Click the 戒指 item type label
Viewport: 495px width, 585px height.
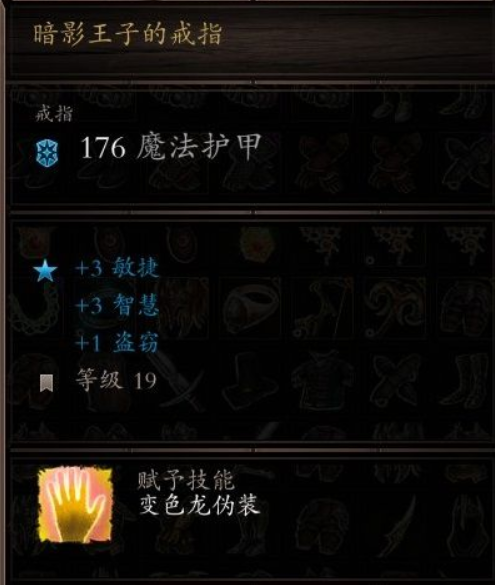(54, 113)
